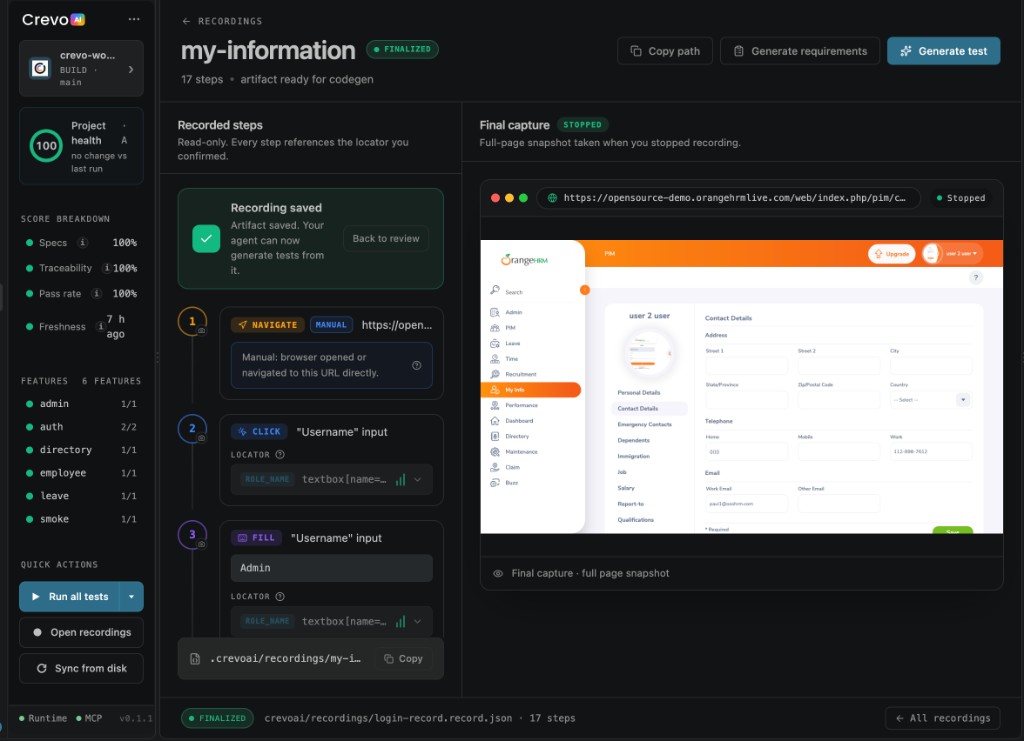Screen dimensions: 1024x741
Task: Select the directory feature row
Action: tap(81, 450)
